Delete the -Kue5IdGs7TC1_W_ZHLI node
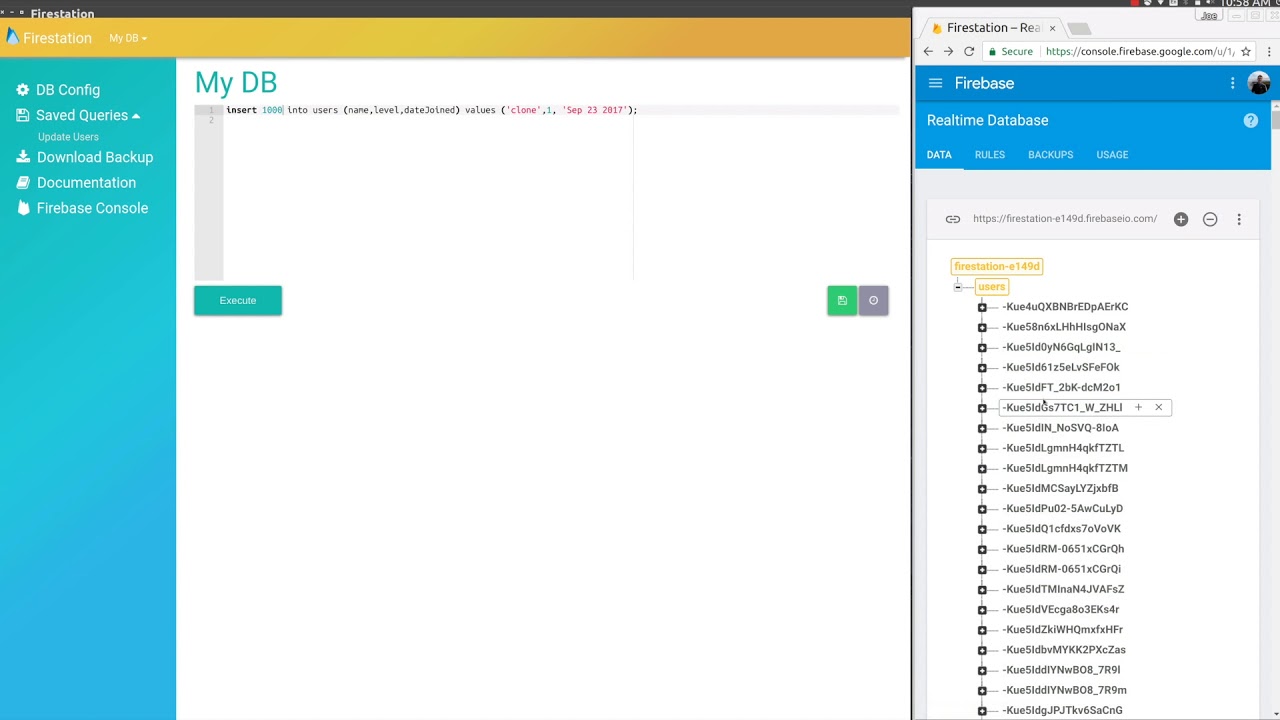The height and width of the screenshot is (720, 1280). pos(1159,408)
